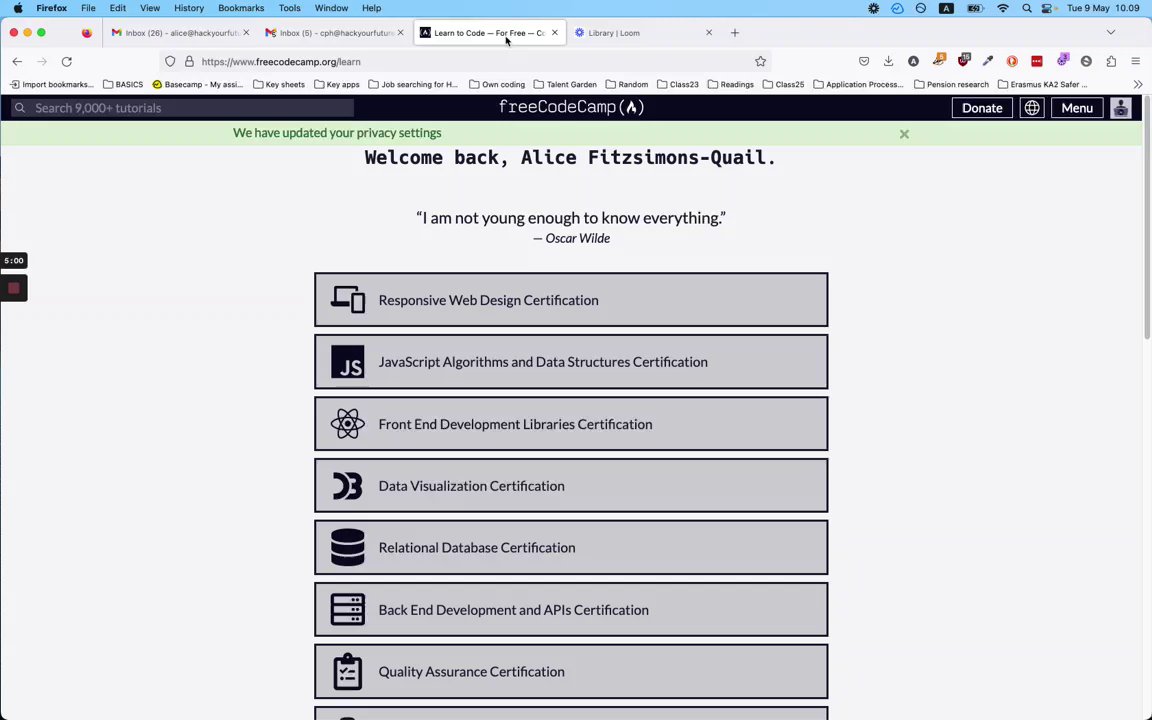Save page to Pocket icon
The height and width of the screenshot is (720, 1152).
click(864, 62)
